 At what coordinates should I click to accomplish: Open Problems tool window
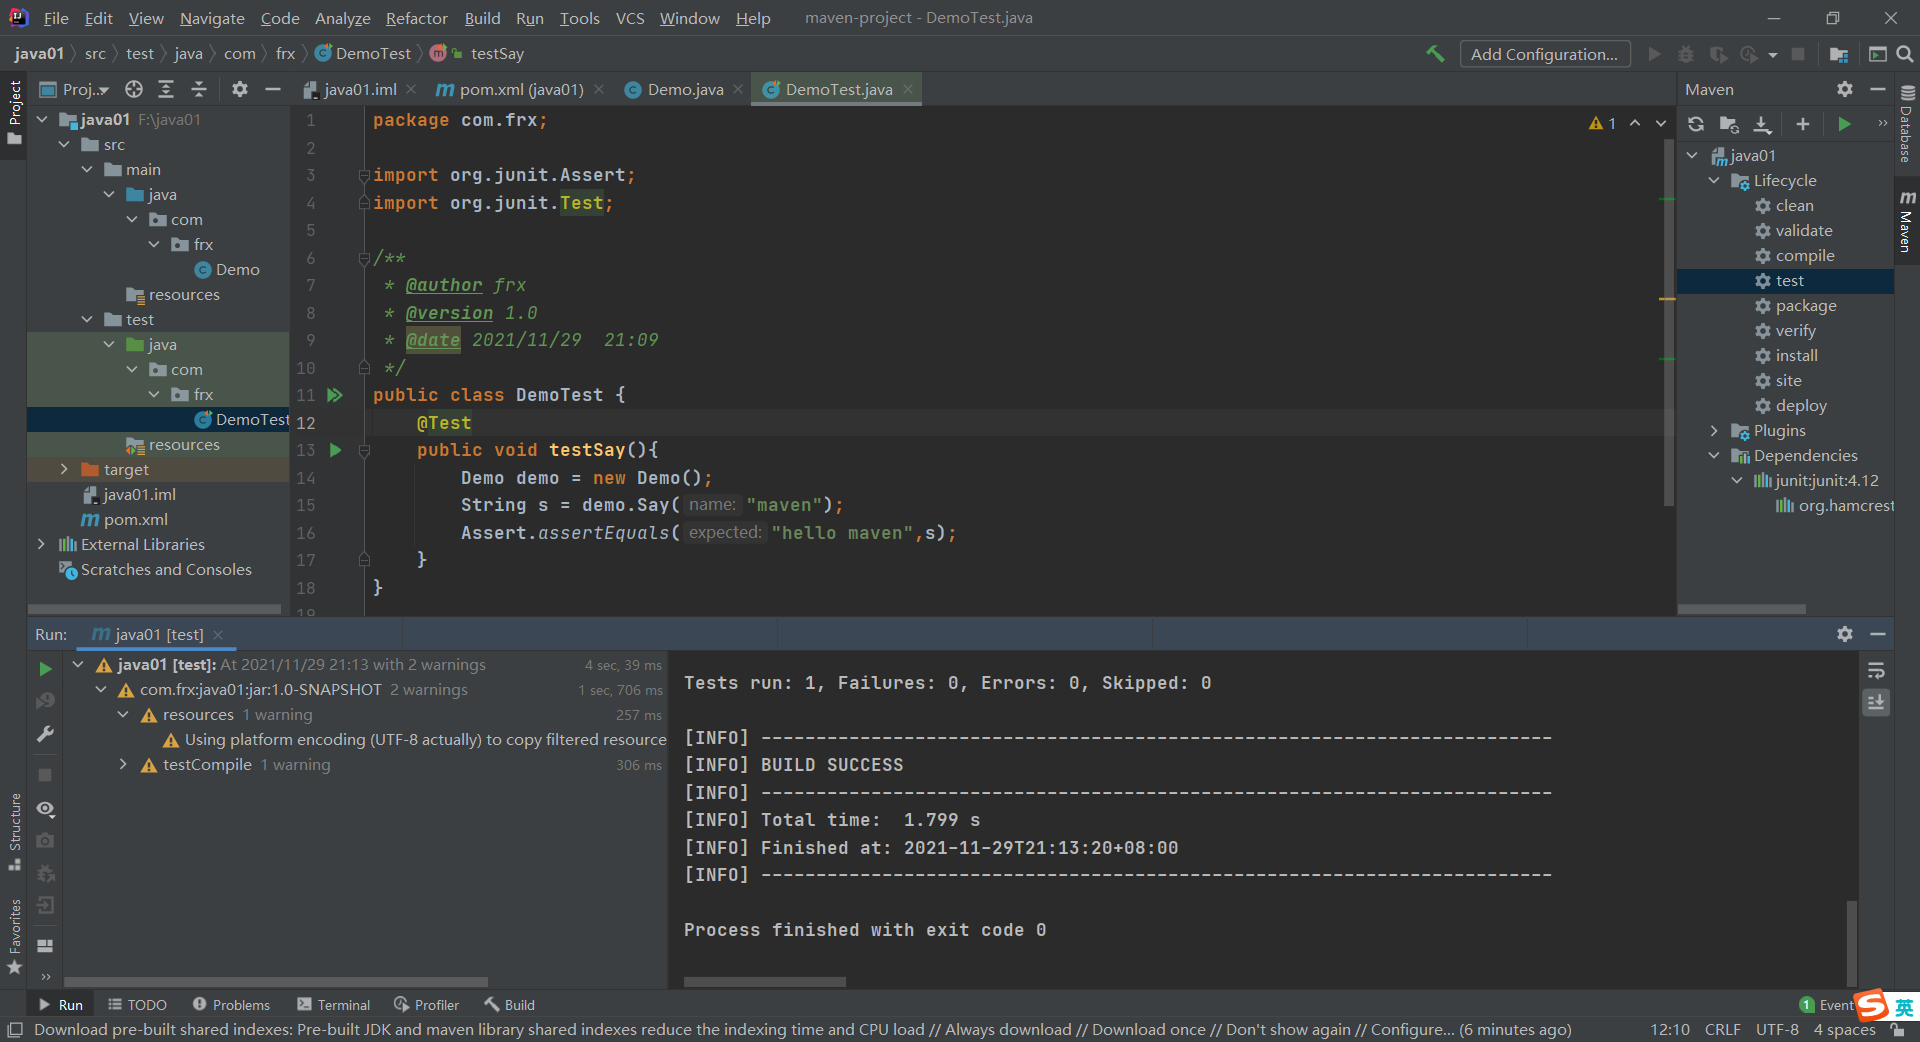coord(231,1005)
